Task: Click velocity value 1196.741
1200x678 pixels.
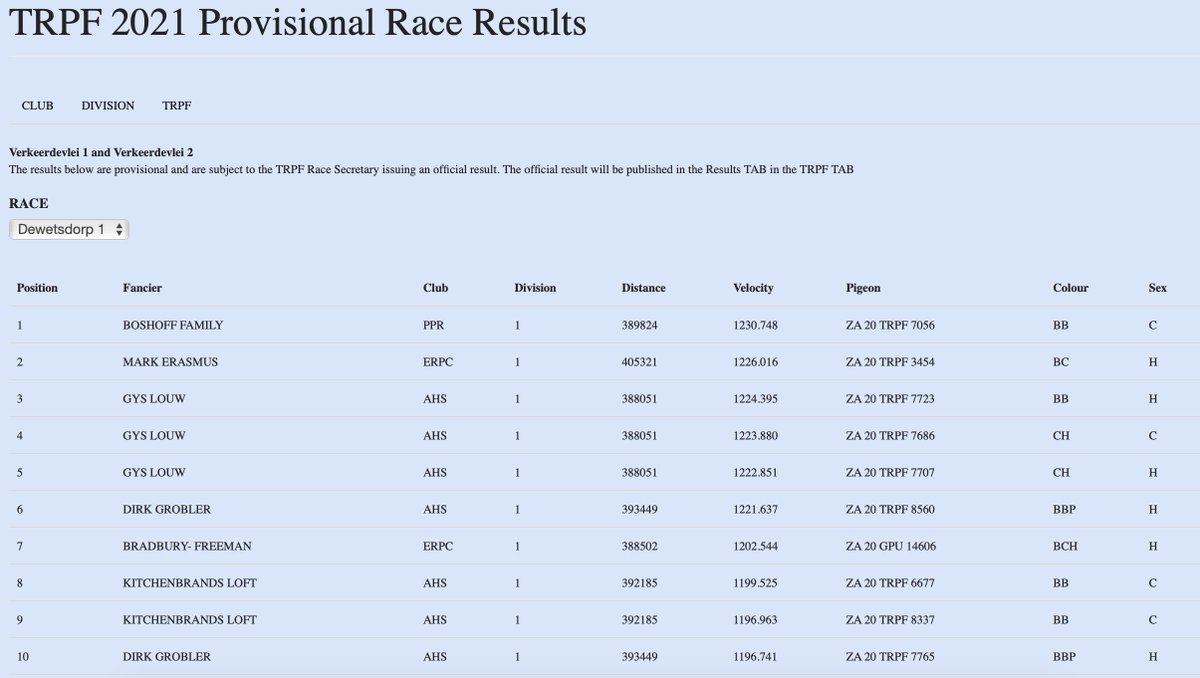Action: tap(755, 657)
